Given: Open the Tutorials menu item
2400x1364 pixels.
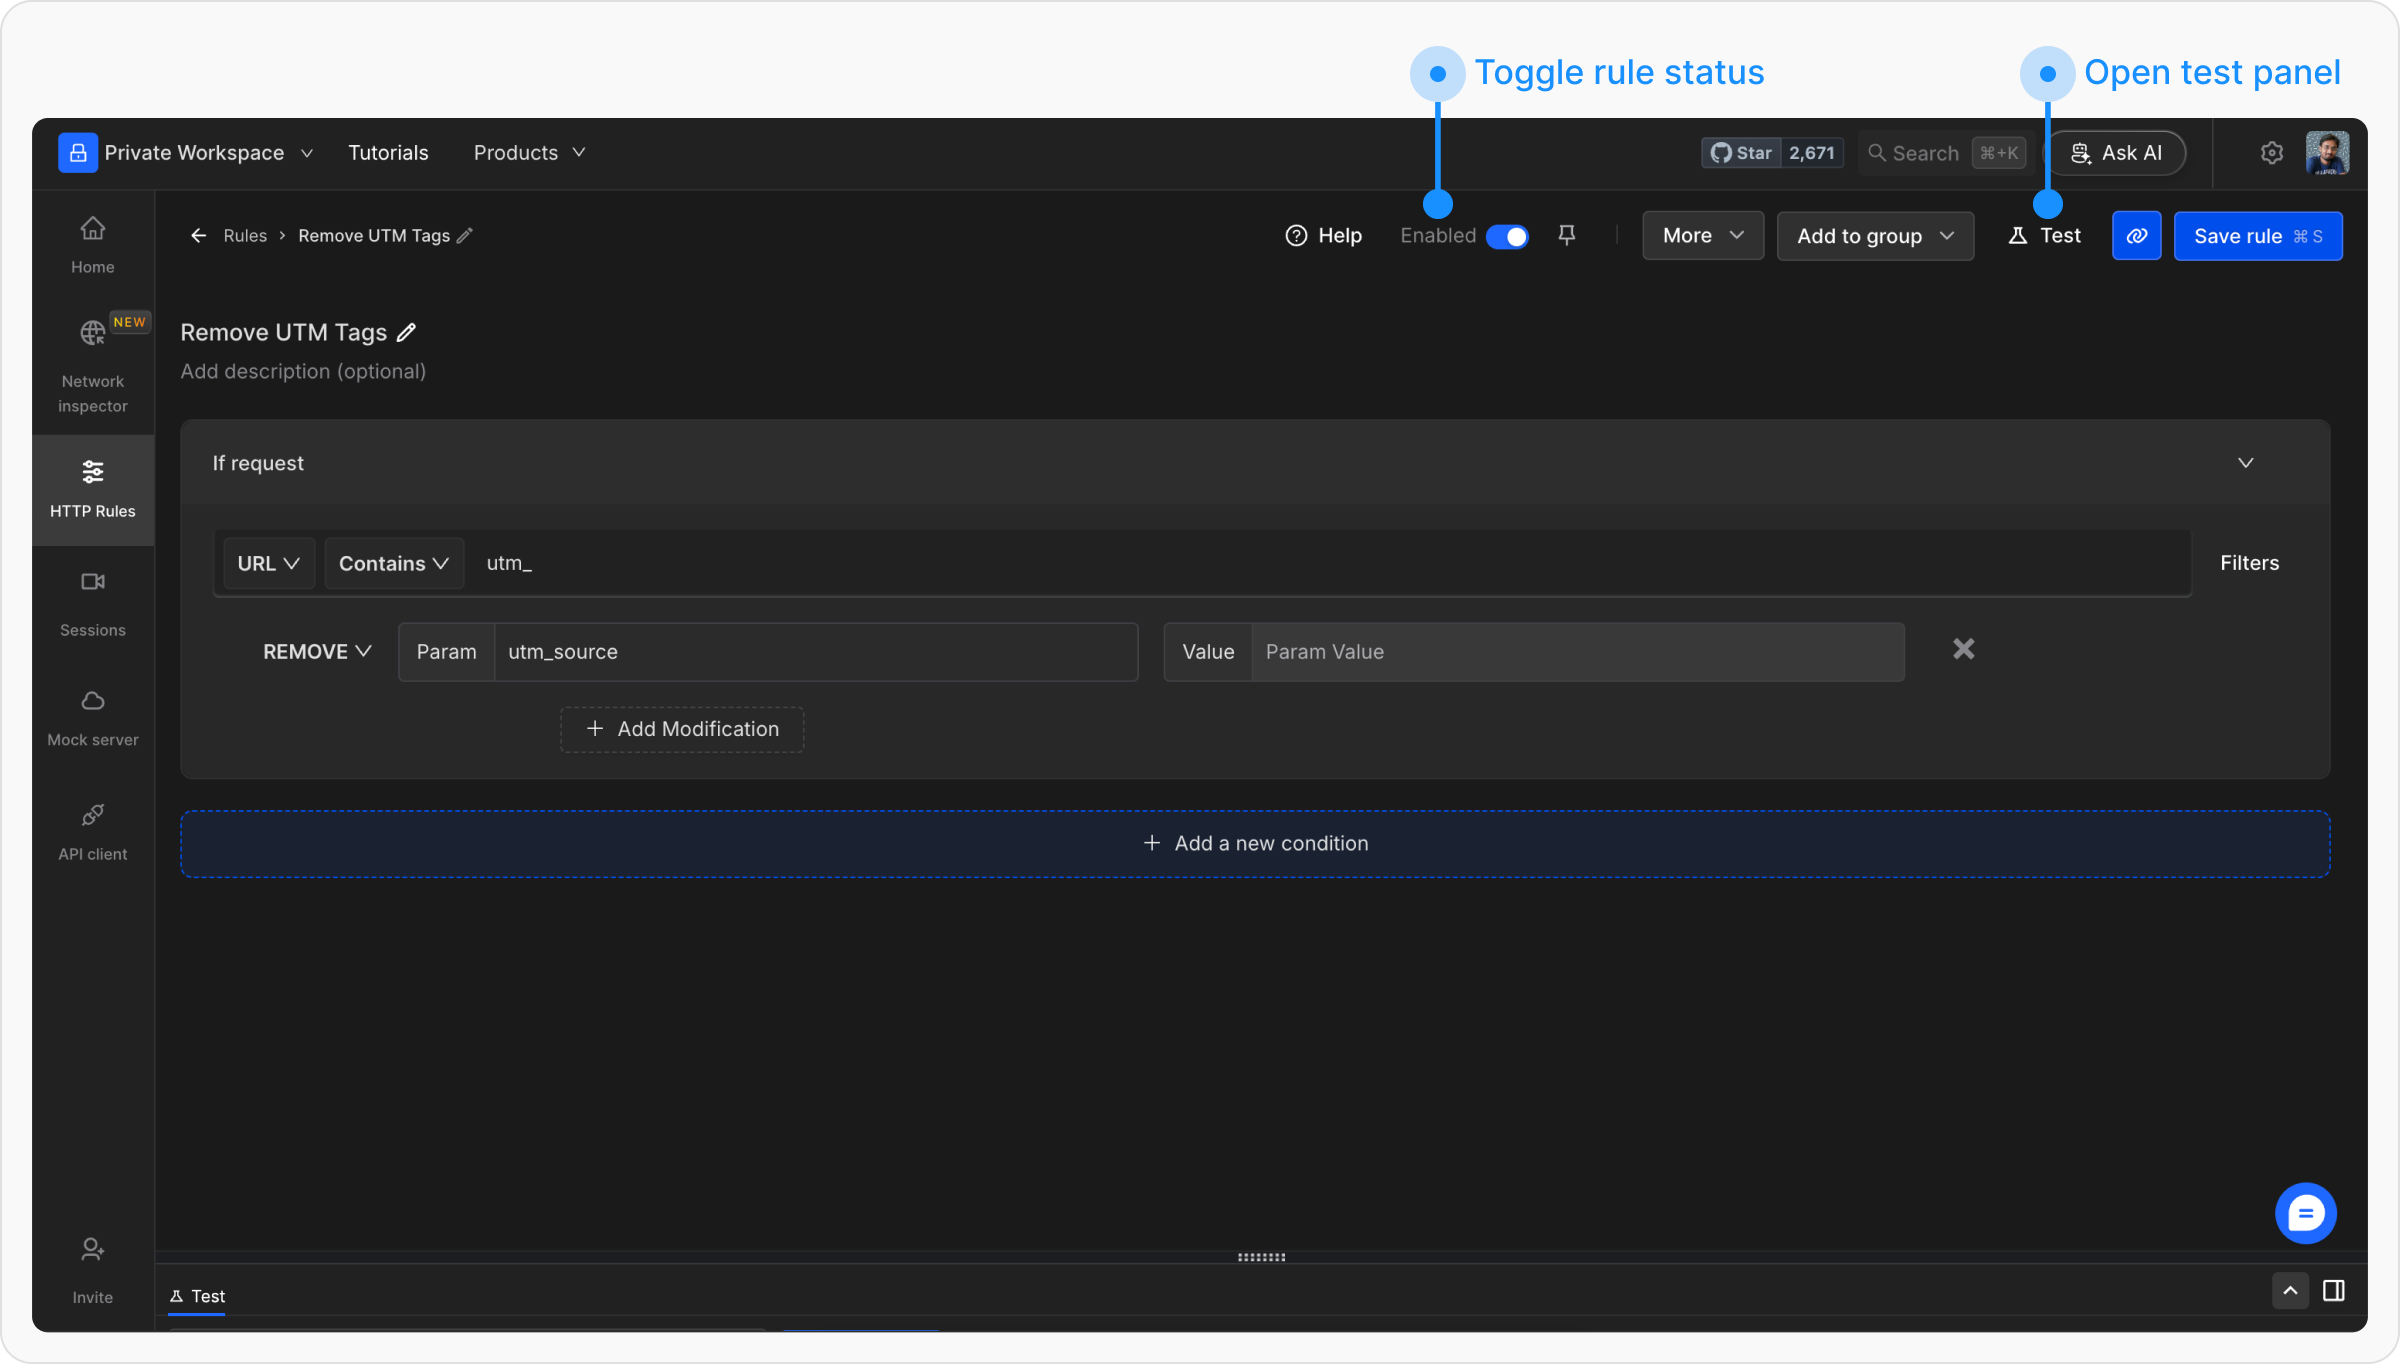Looking at the screenshot, I should click(x=388, y=153).
